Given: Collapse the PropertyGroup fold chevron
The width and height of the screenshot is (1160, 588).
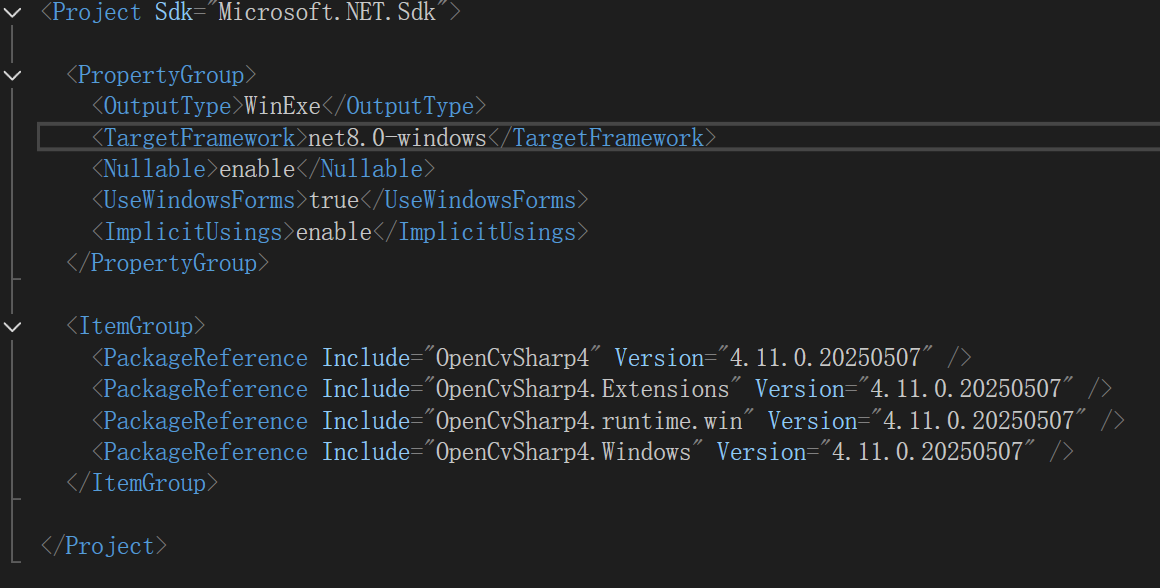Looking at the screenshot, I should point(13,75).
